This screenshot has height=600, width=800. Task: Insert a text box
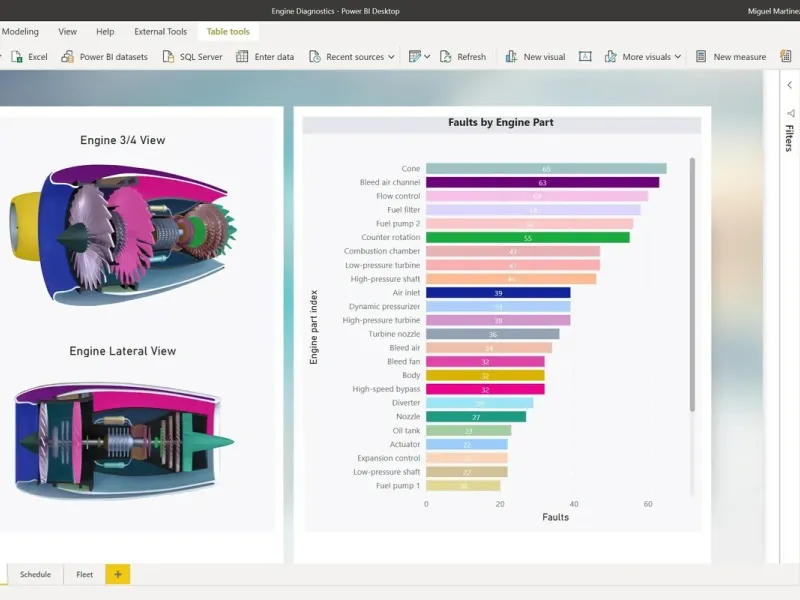point(585,57)
